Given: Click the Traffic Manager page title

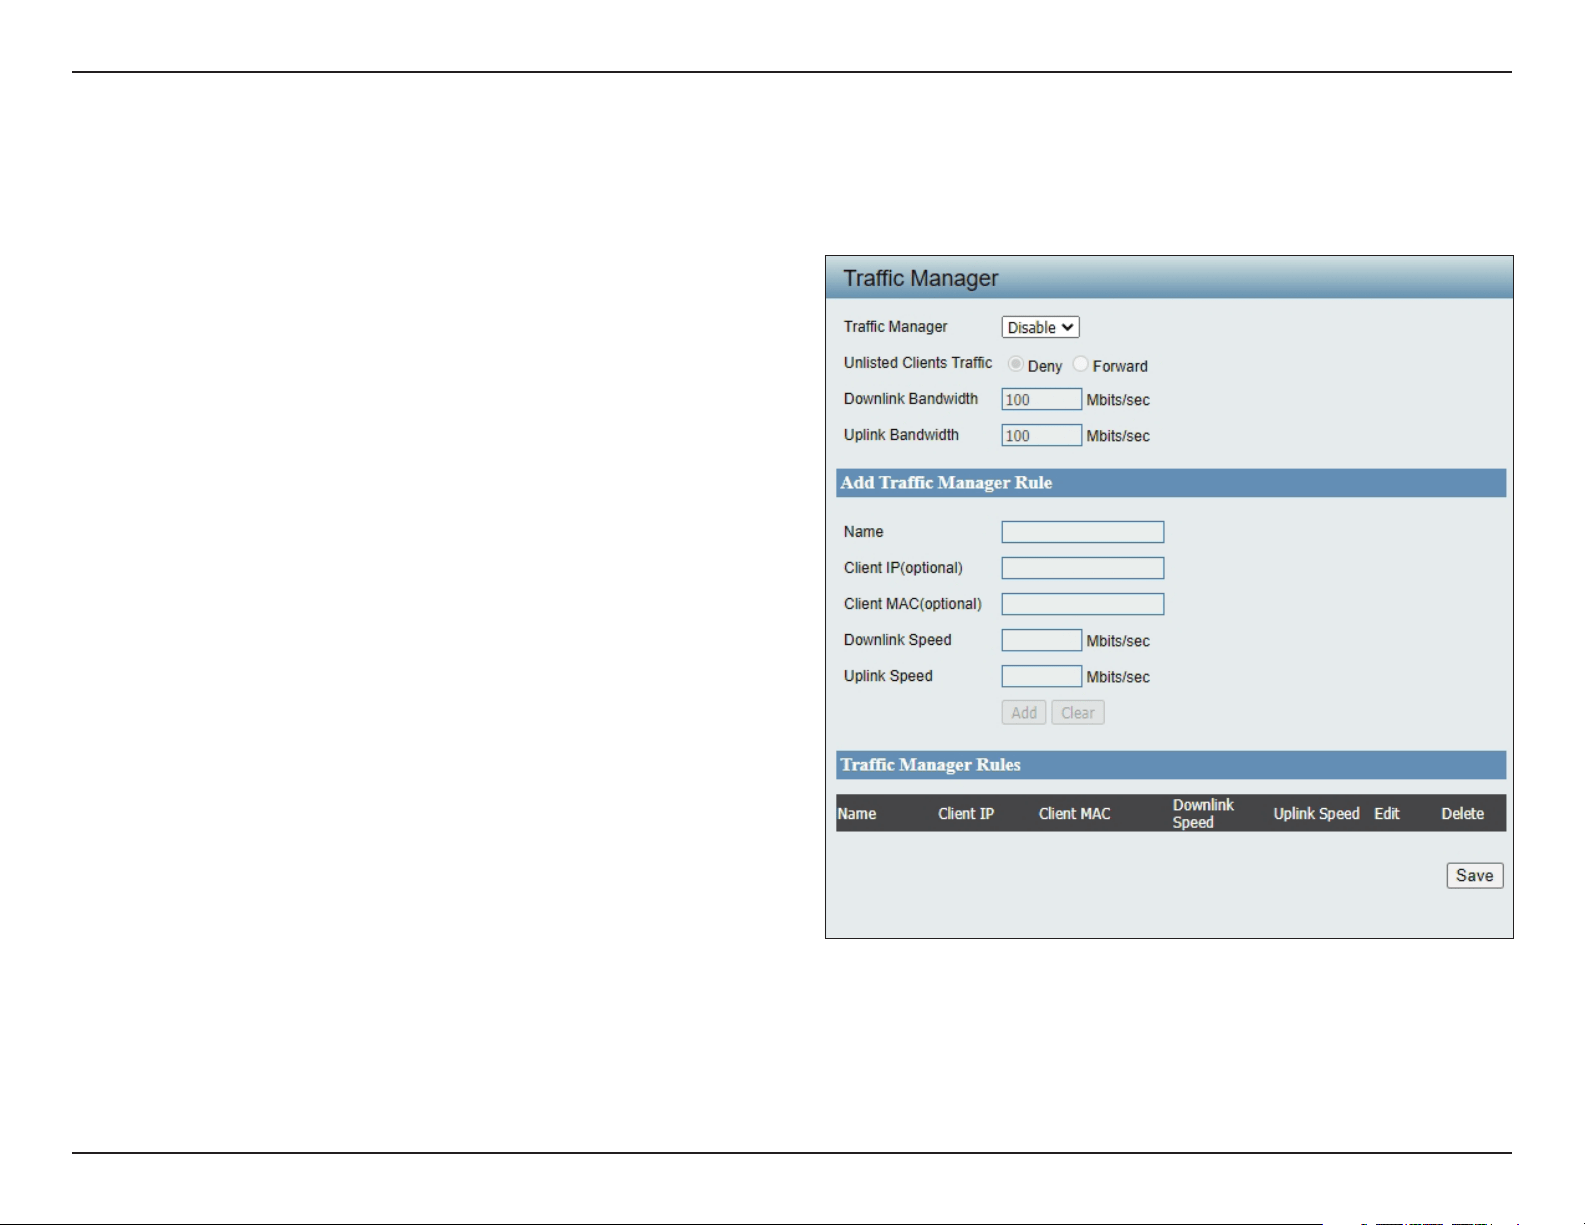Looking at the screenshot, I should coord(921,278).
